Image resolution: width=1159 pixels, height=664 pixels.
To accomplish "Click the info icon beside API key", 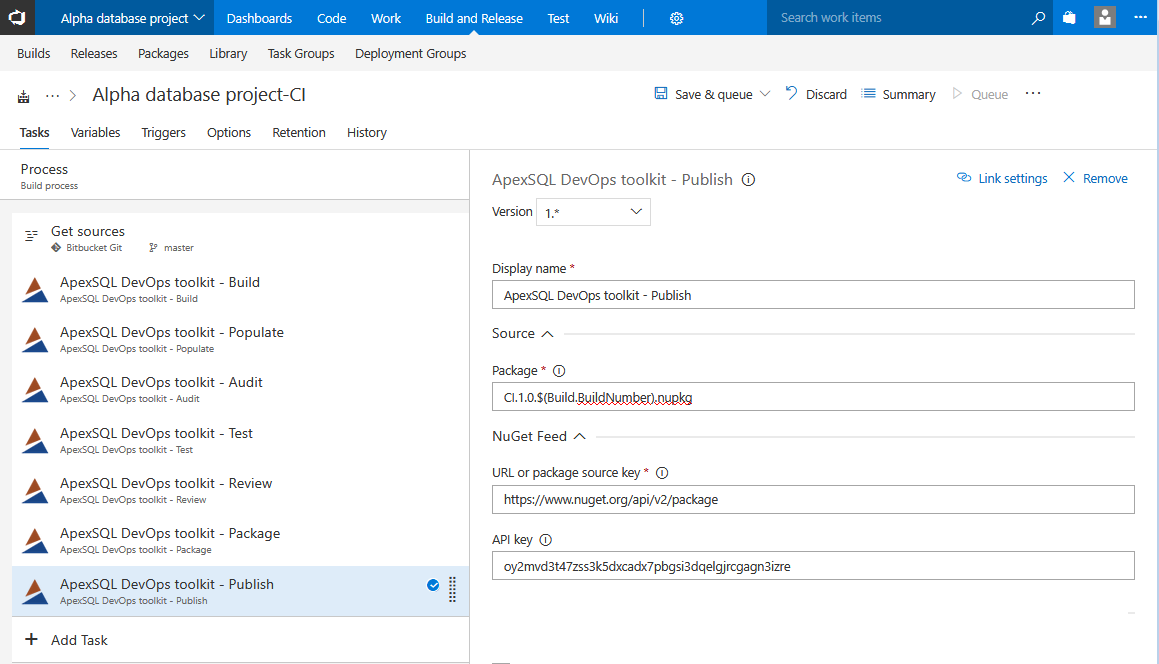I will click(x=545, y=540).
